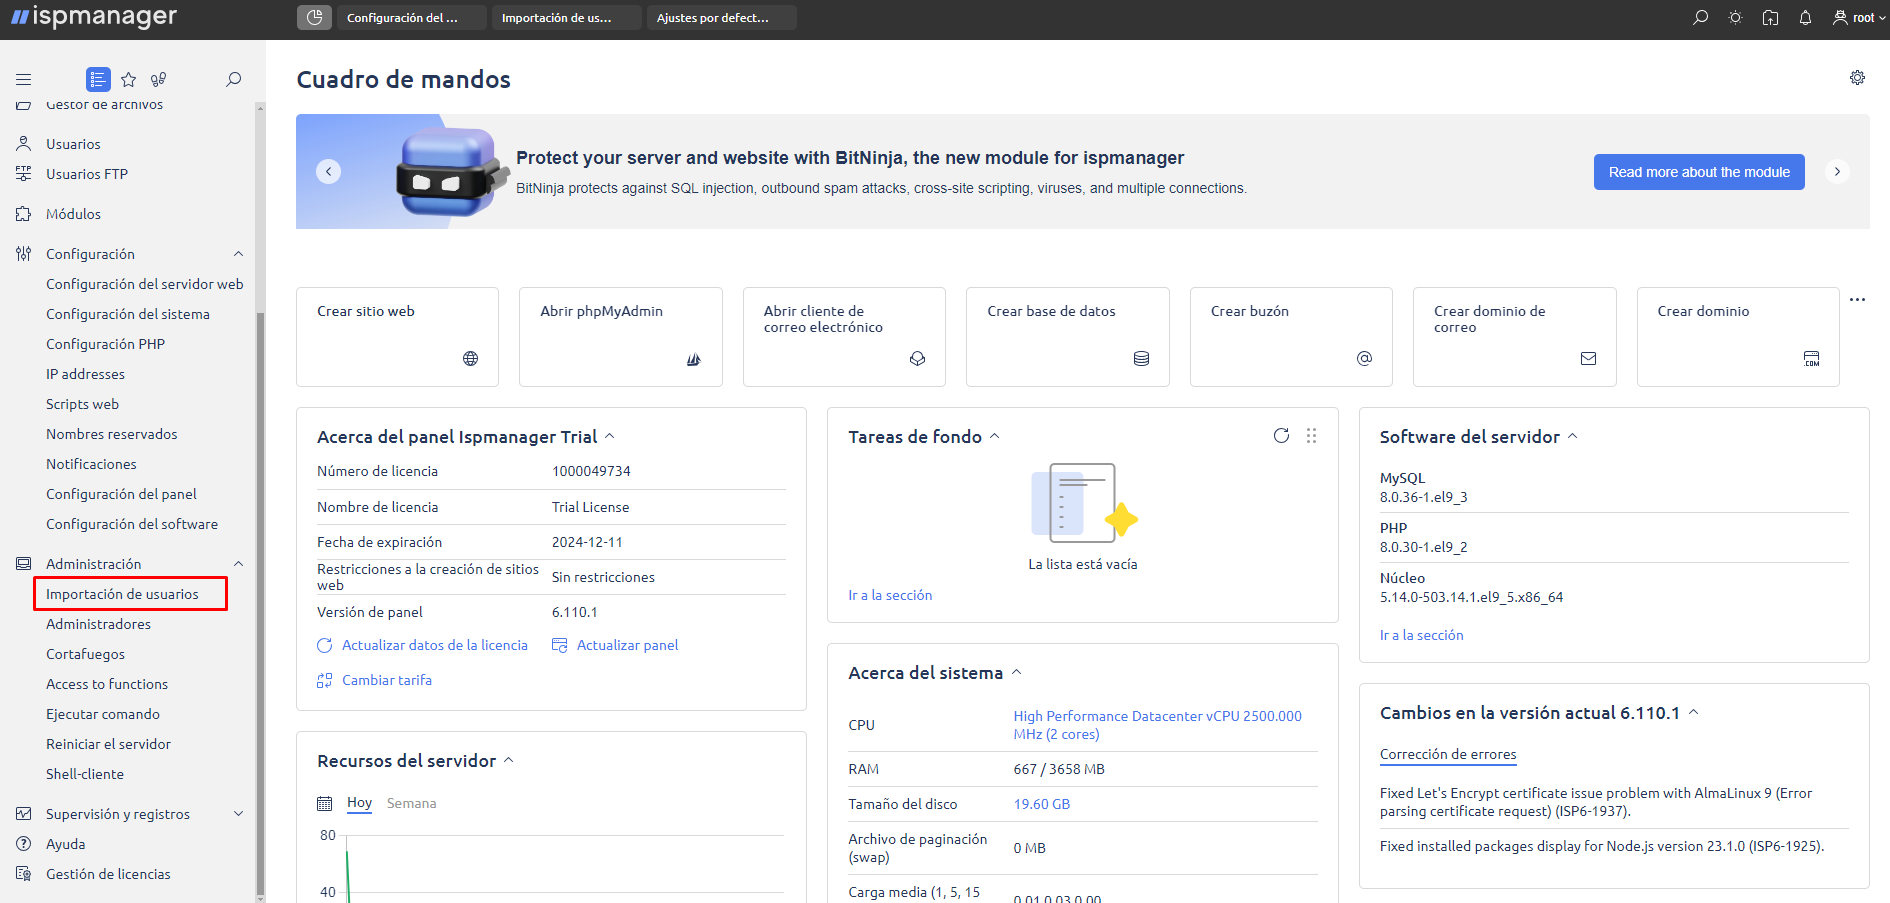1890x903 pixels.
Task: Open the root user menu
Action: click(1859, 18)
